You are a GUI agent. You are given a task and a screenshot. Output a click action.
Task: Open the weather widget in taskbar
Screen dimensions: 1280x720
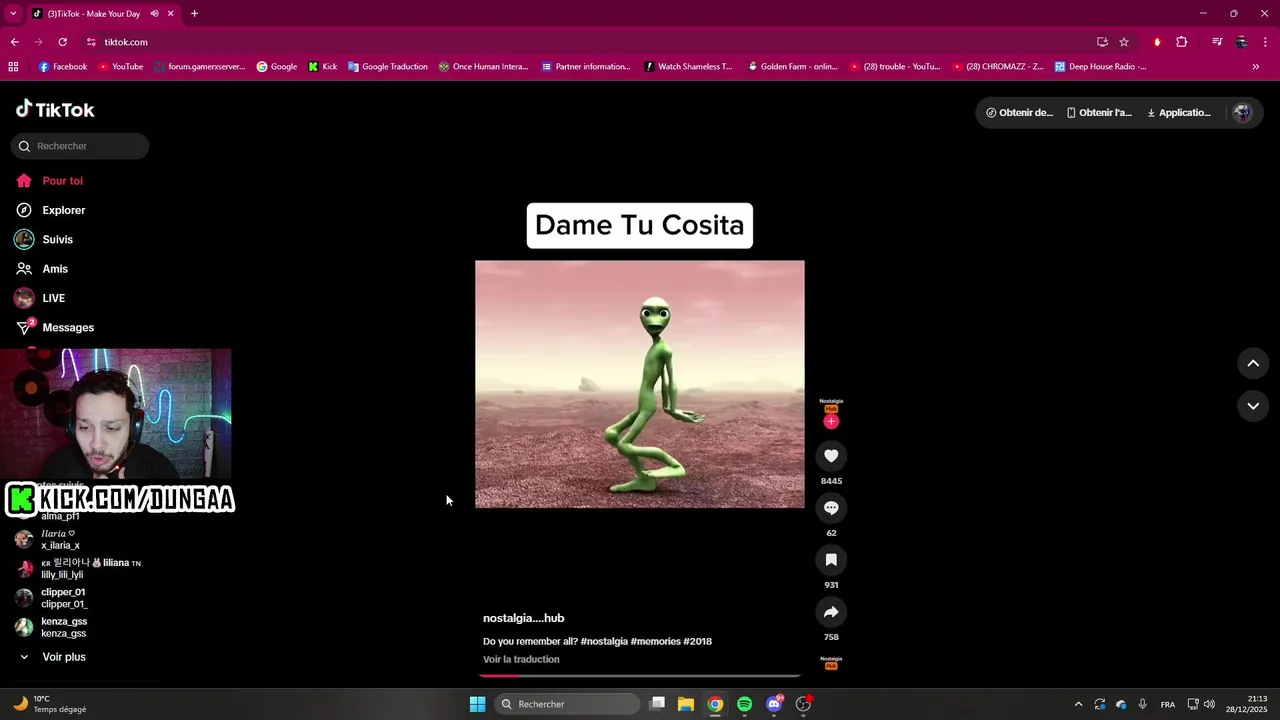pos(50,704)
